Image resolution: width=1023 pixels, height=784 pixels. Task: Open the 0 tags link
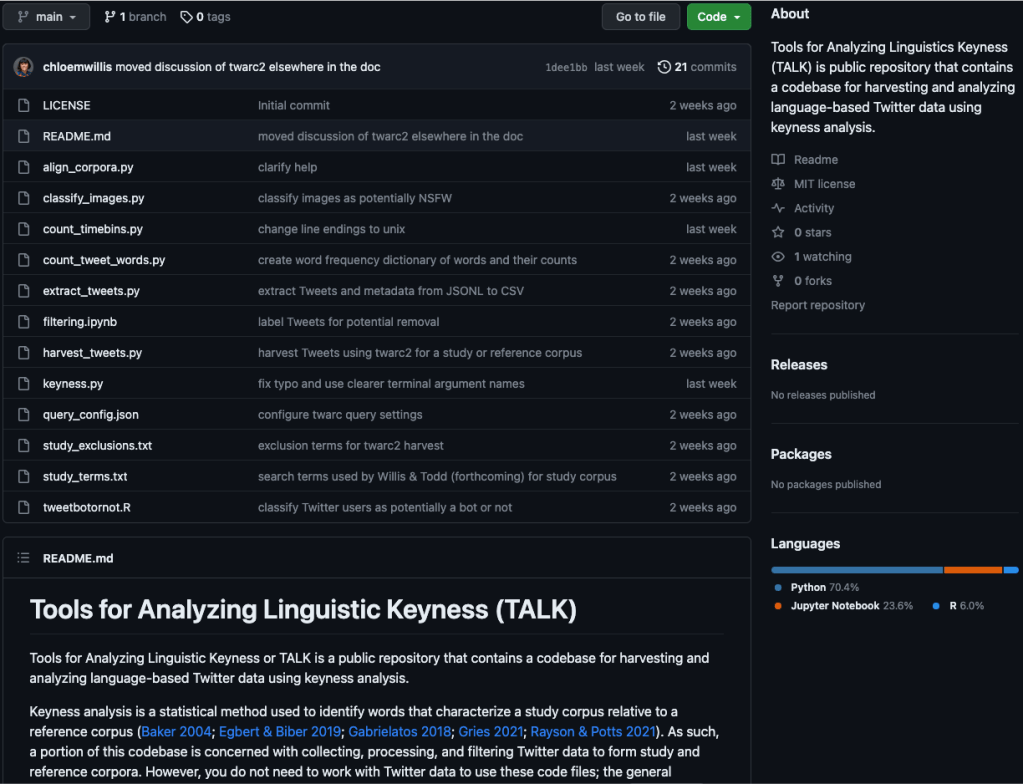click(x=205, y=17)
